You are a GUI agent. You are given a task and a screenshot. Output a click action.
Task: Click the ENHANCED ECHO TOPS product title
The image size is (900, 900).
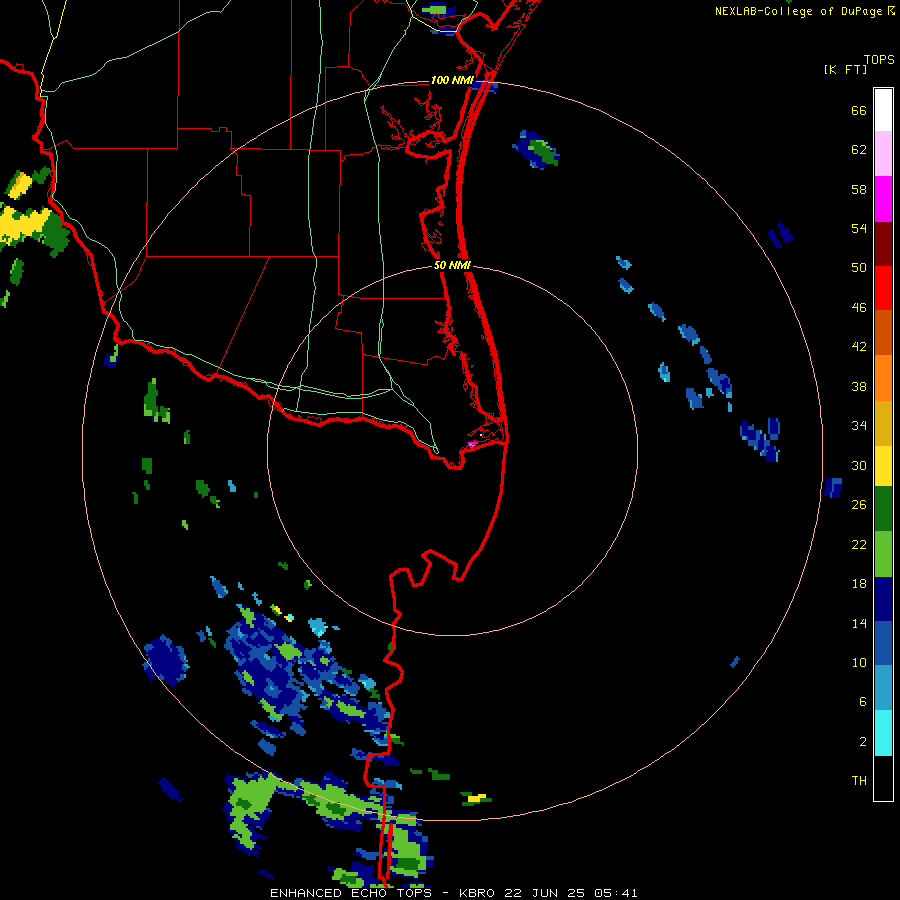click(351, 893)
